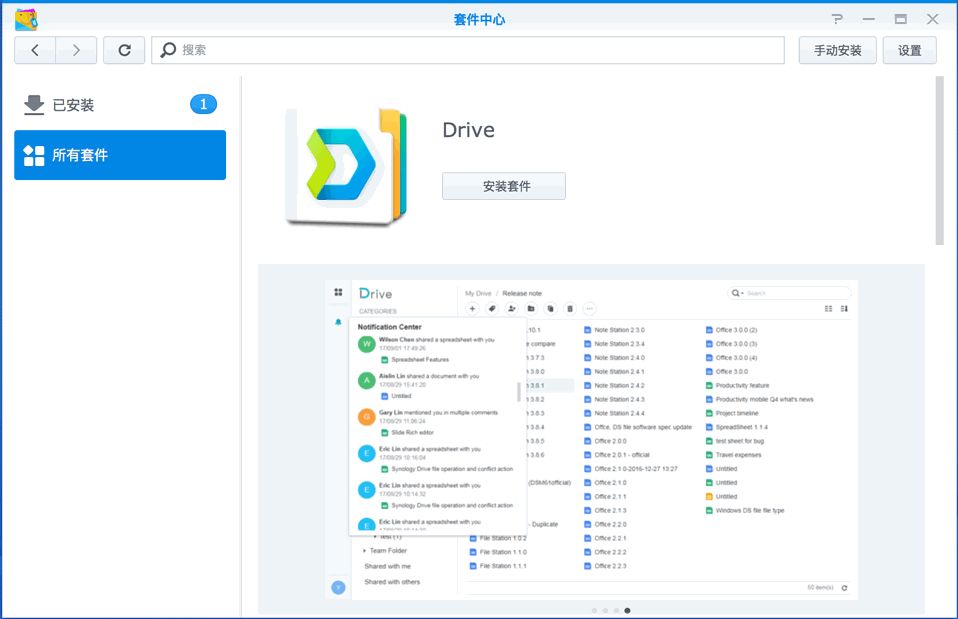Viewport: 958px width, 619px height.
Task: Click the 安装套件 button for Drive
Action: point(504,185)
